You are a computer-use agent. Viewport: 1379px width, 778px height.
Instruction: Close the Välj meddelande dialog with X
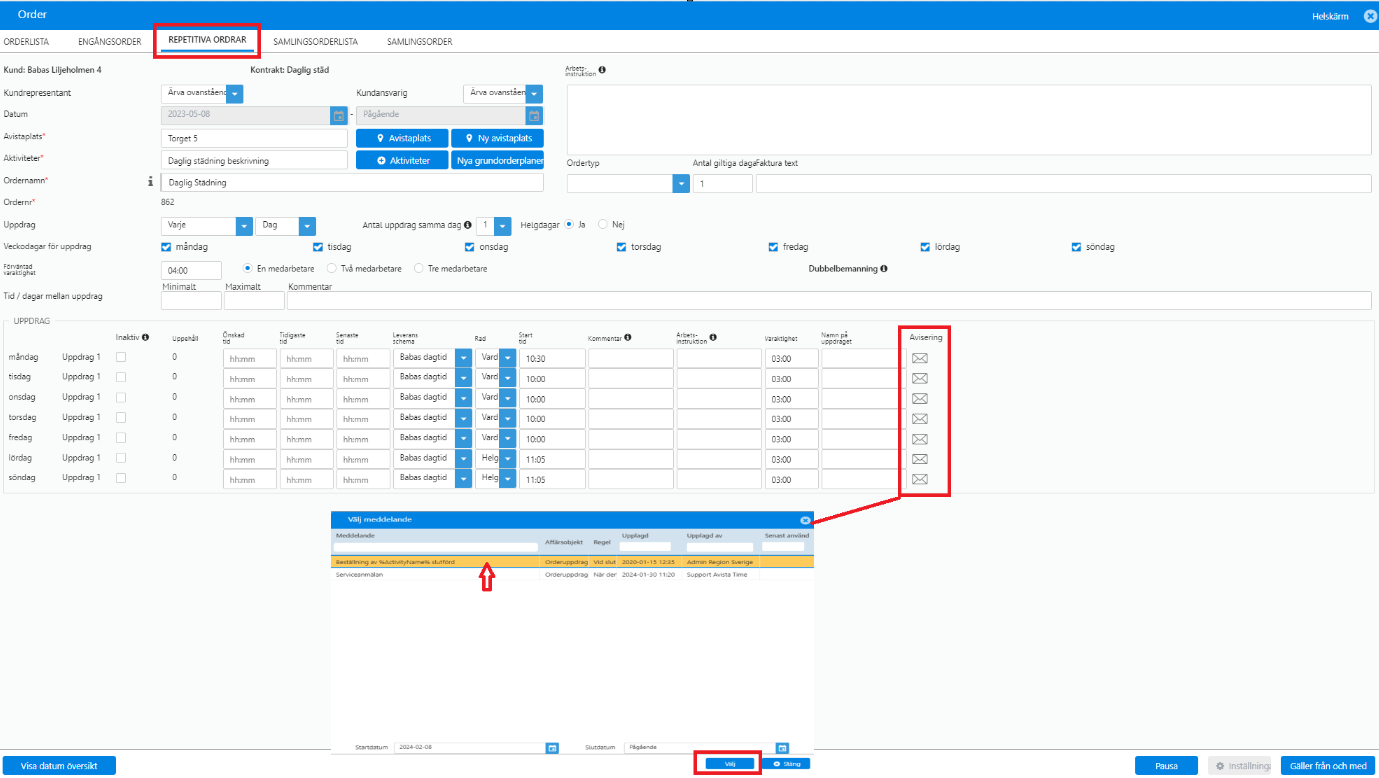pos(805,520)
